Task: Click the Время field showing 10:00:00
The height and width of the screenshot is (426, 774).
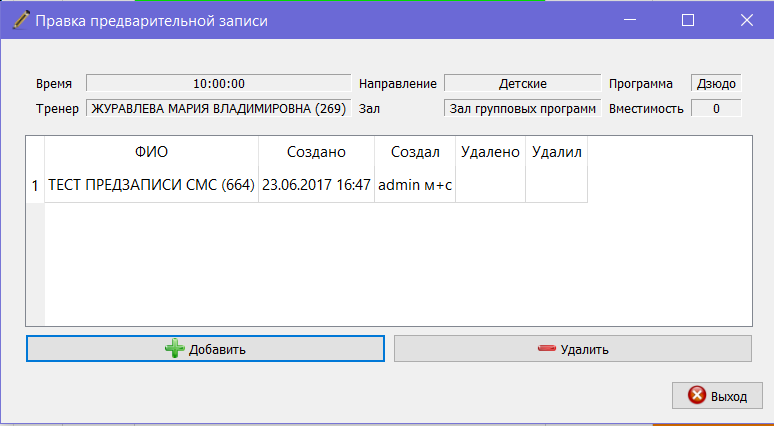Action: tap(219, 83)
